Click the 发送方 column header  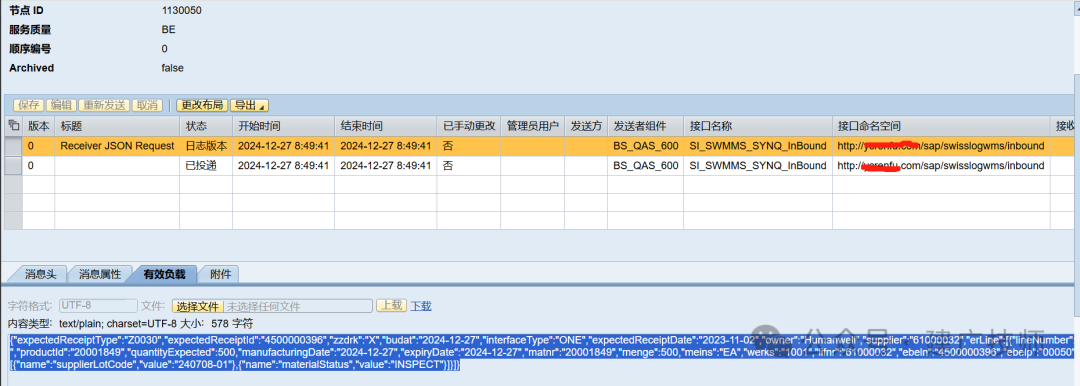[587, 127]
